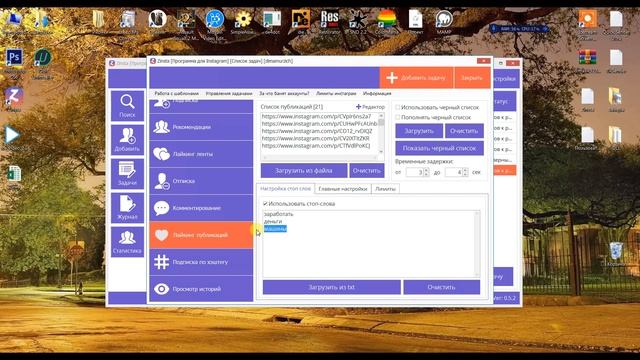Switch to Лимиты tab
The image size is (640, 360).
(385, 189)
